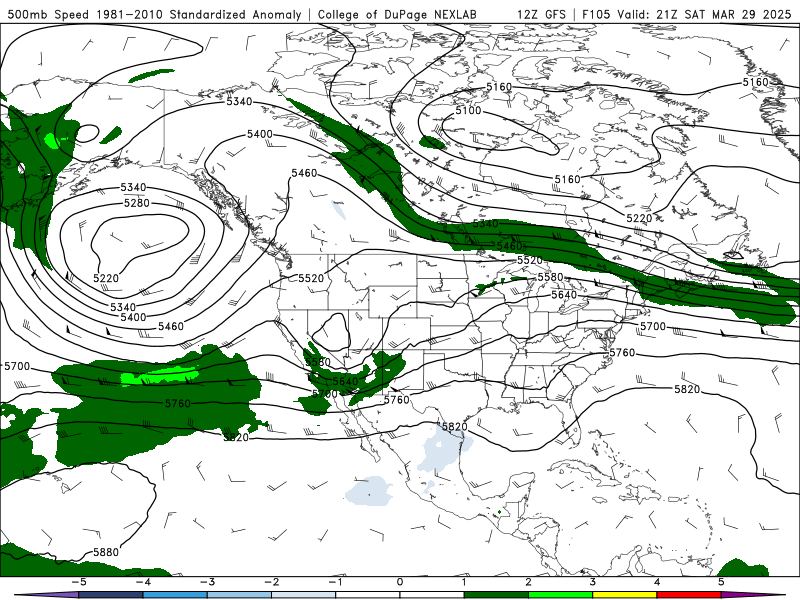This screenshot has width=800, height=600.
Task: Click the purple colorbar segment below -5
Action: [48, 595]
